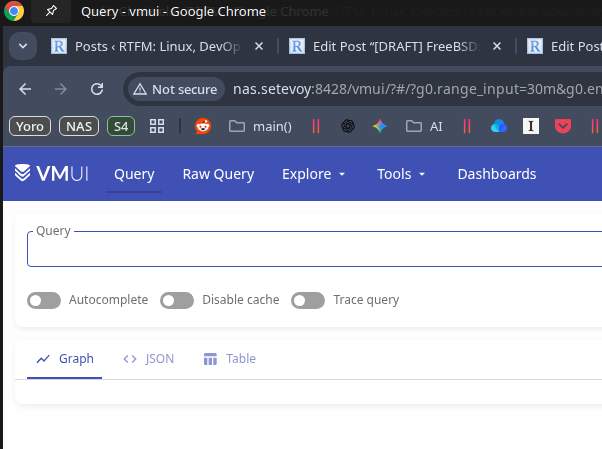
Task: Open the Pocket bookmark icon
Action: [564, 126]
